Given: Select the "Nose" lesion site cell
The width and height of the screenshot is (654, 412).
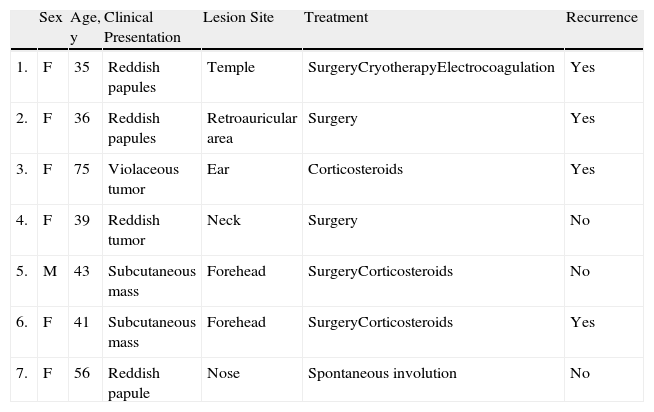Looking at the screenshot, I should [x=223, y=373].
